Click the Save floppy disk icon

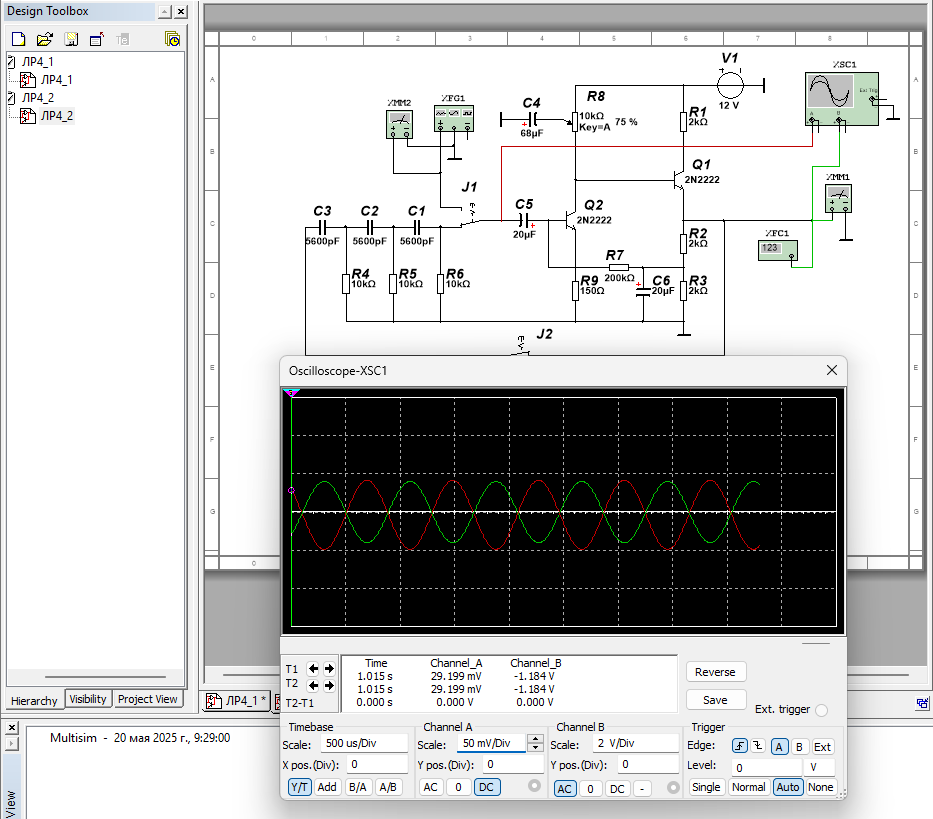[71, 39]
